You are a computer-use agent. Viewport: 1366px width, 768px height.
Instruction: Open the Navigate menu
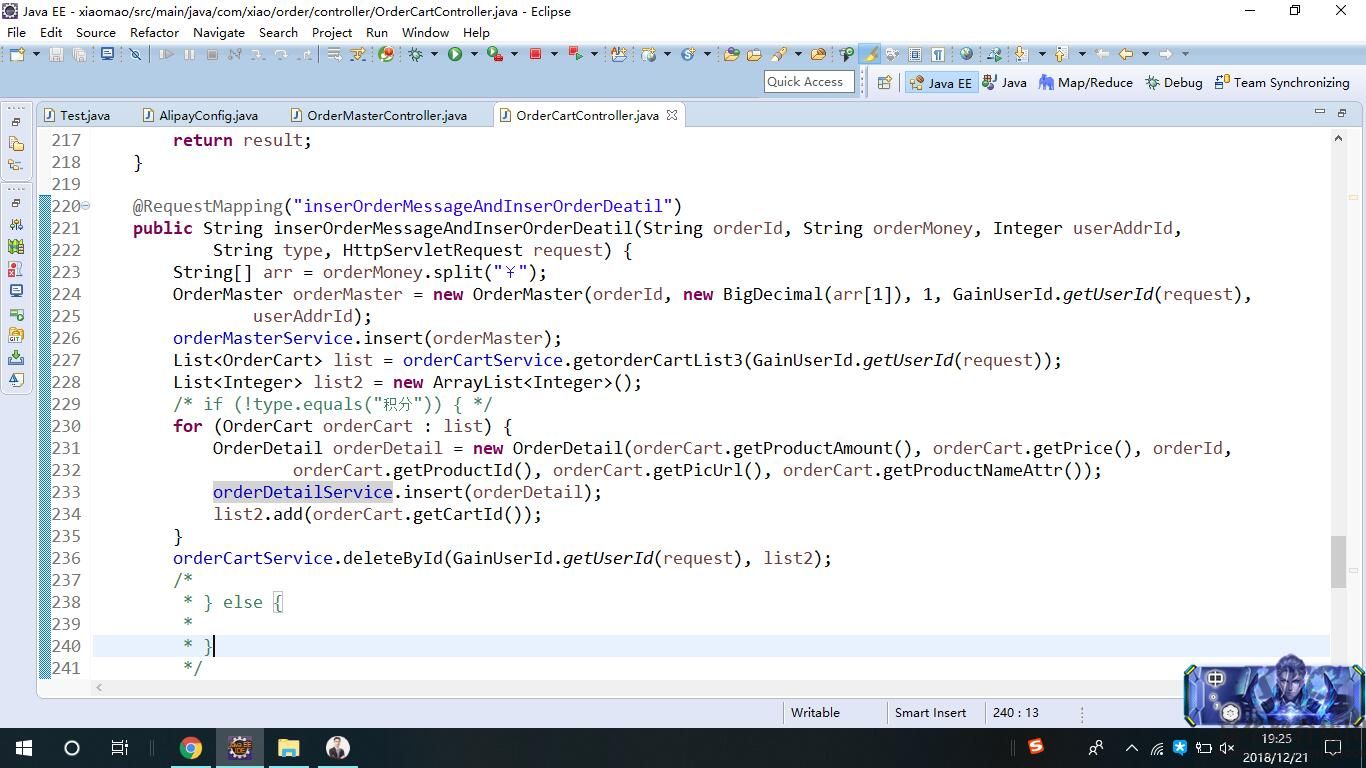219,32
